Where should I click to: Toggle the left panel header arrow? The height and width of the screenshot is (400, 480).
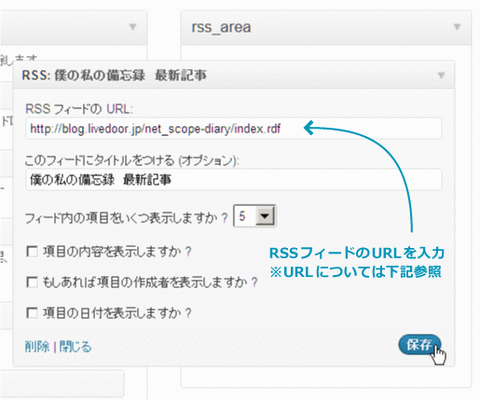pyautogui.click(x=133, y=27)
